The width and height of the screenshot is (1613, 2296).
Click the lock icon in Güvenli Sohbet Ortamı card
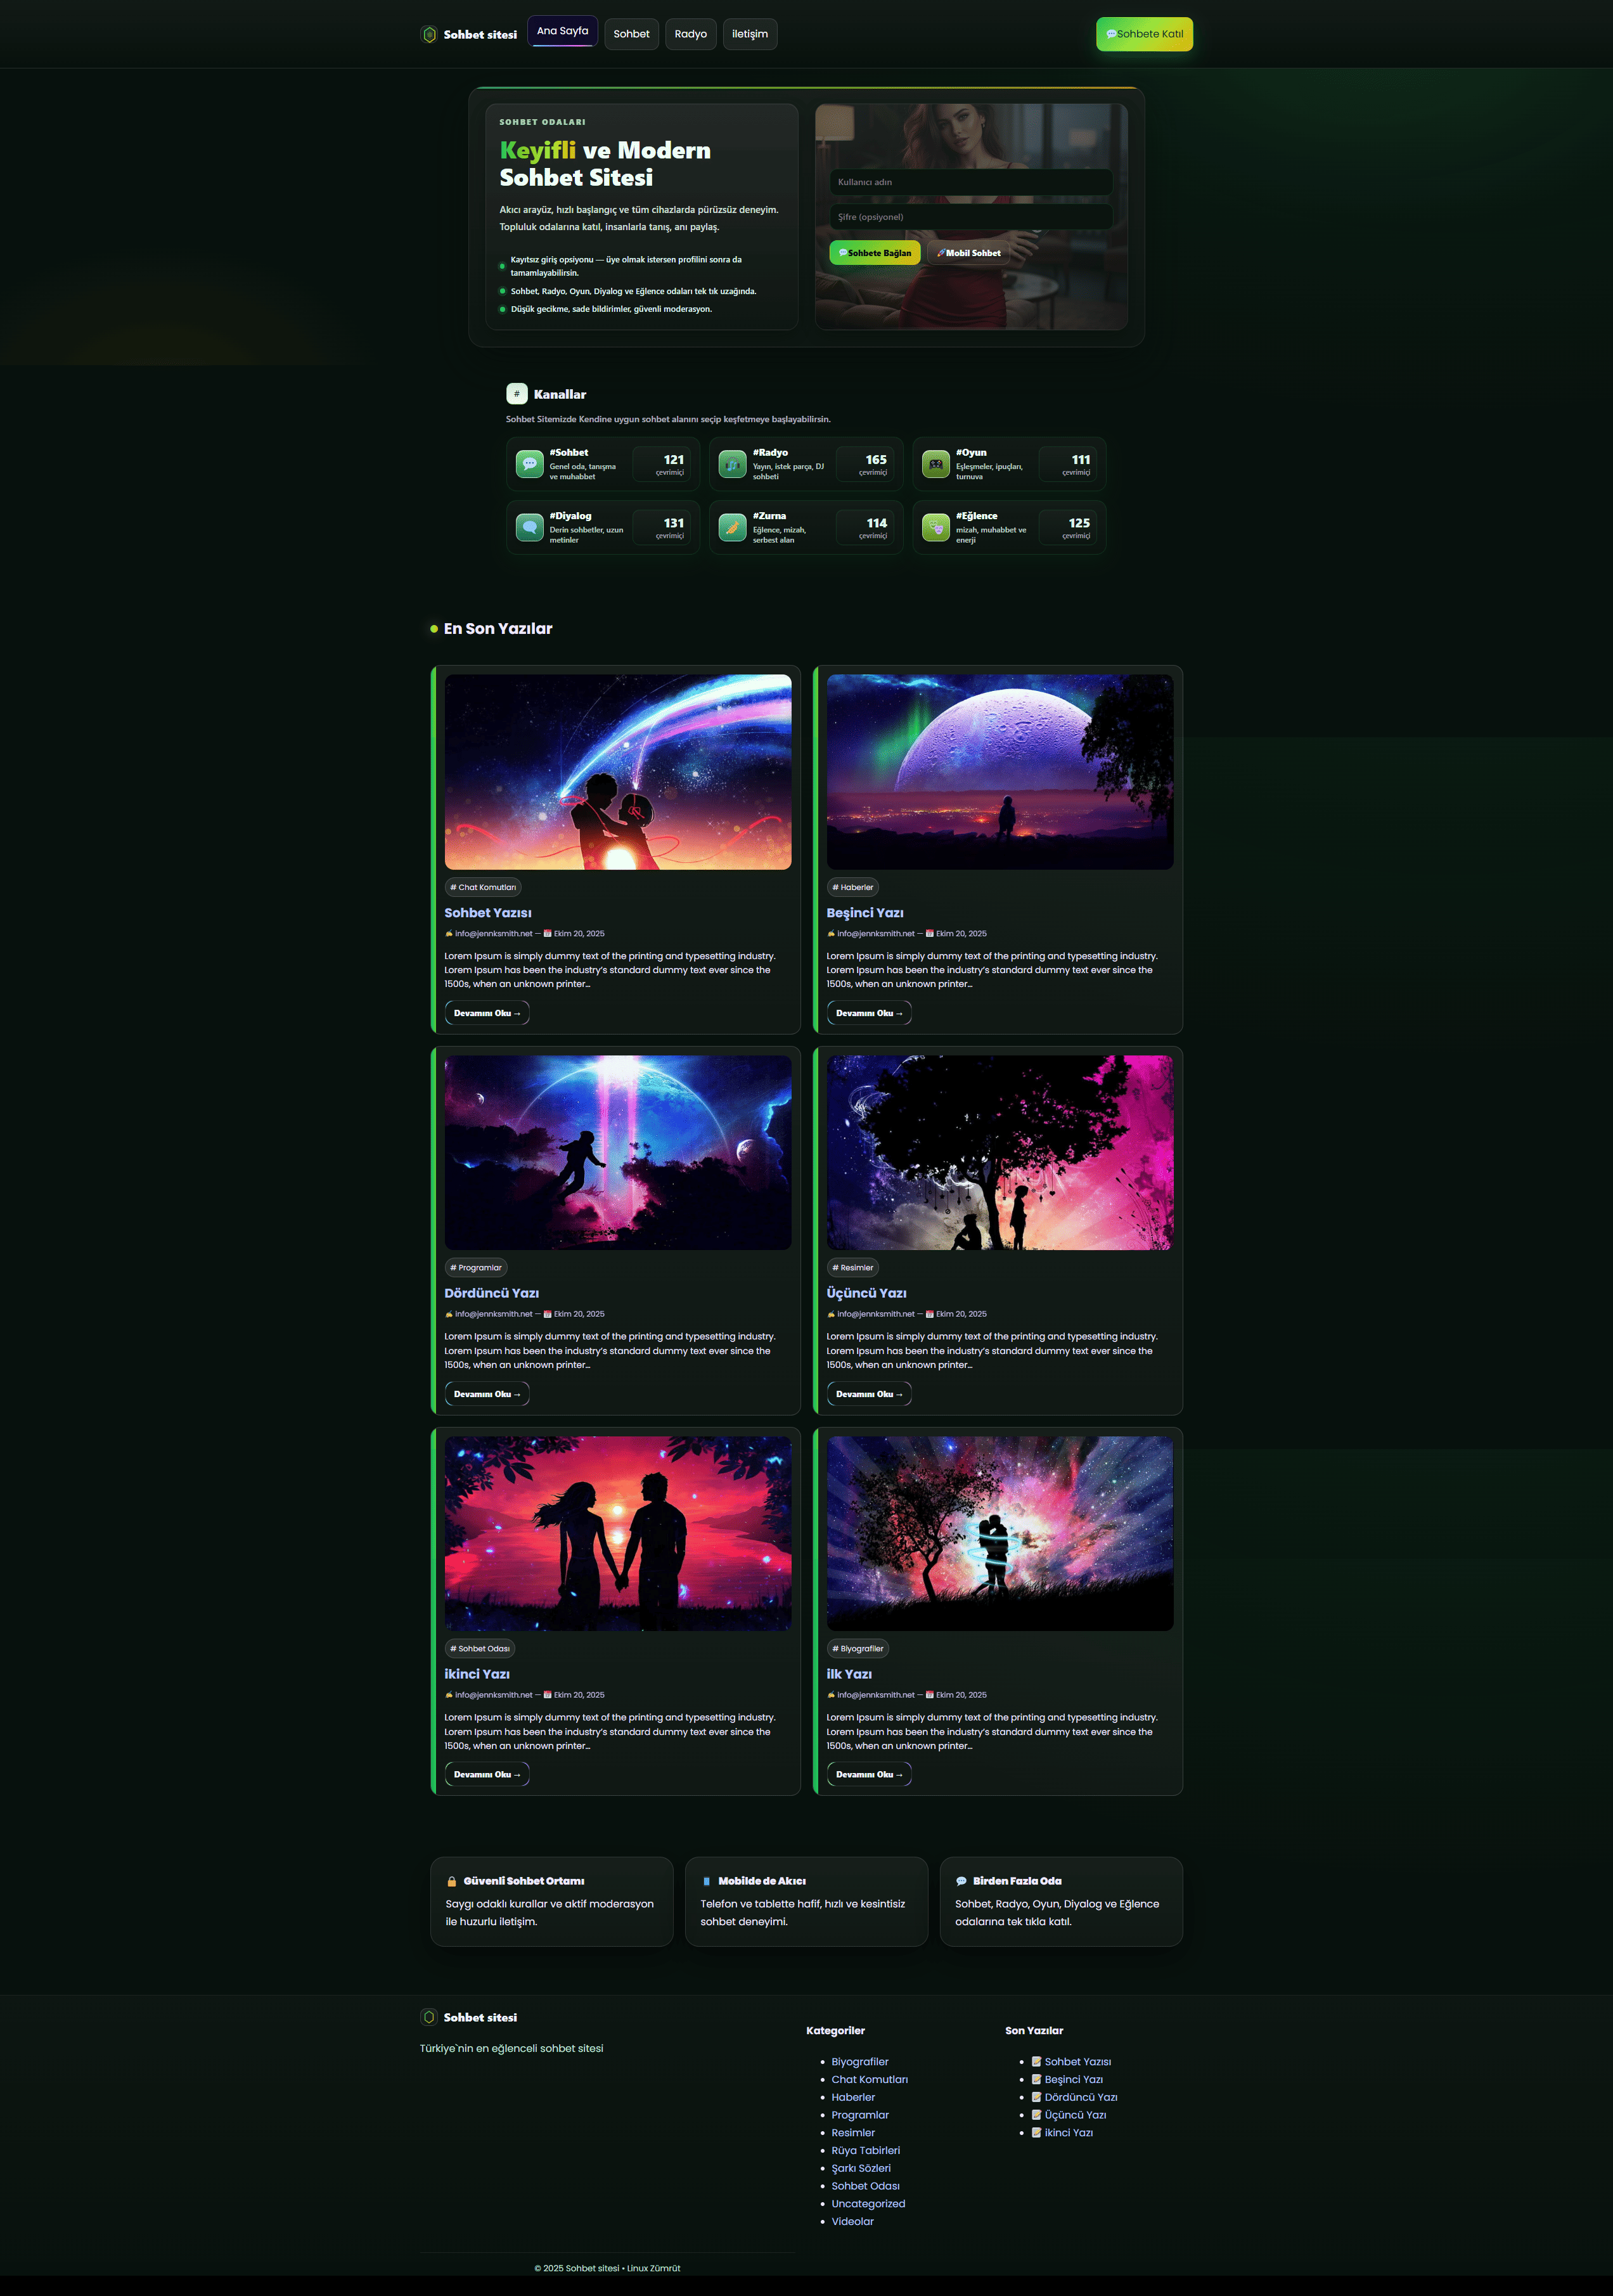452,1880
